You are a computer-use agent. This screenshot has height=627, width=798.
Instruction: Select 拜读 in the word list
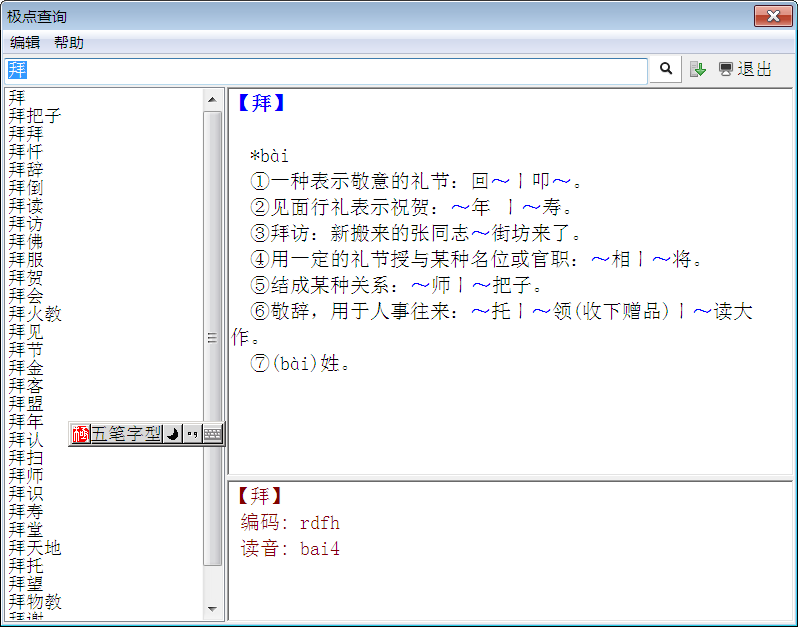[26, 206]
